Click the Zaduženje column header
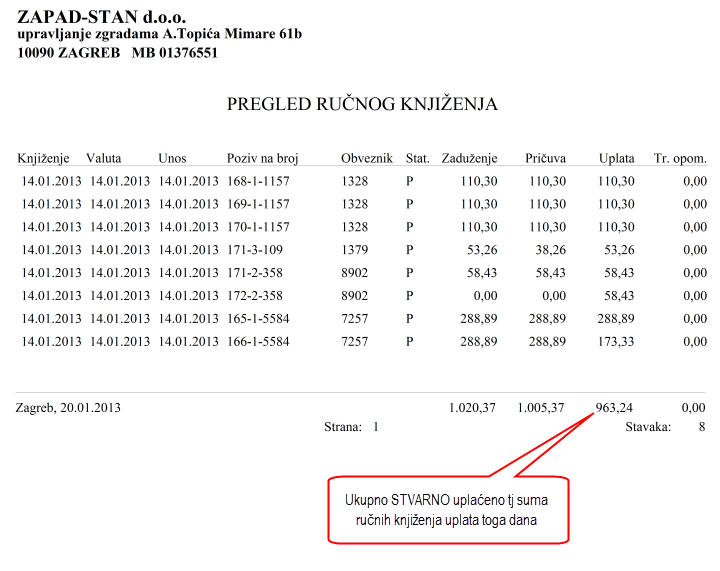 tap(469, 158)
